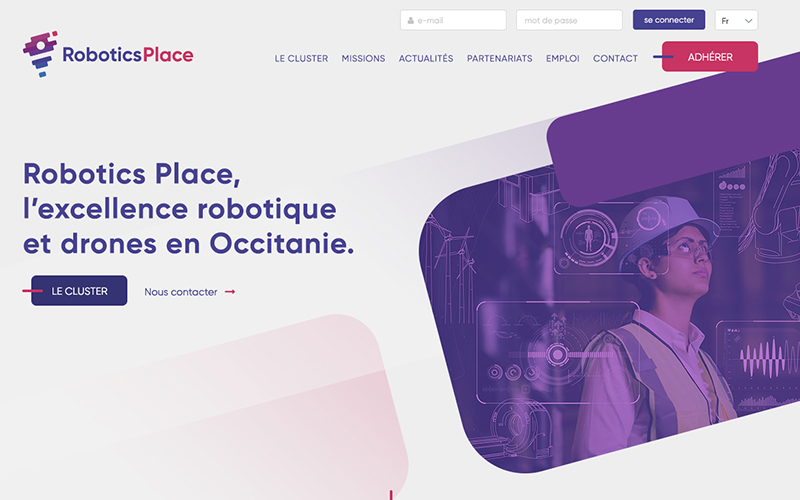Click the red ADHÉRER button
Viewport: 800px width, 500px height.
coord(710,57)
